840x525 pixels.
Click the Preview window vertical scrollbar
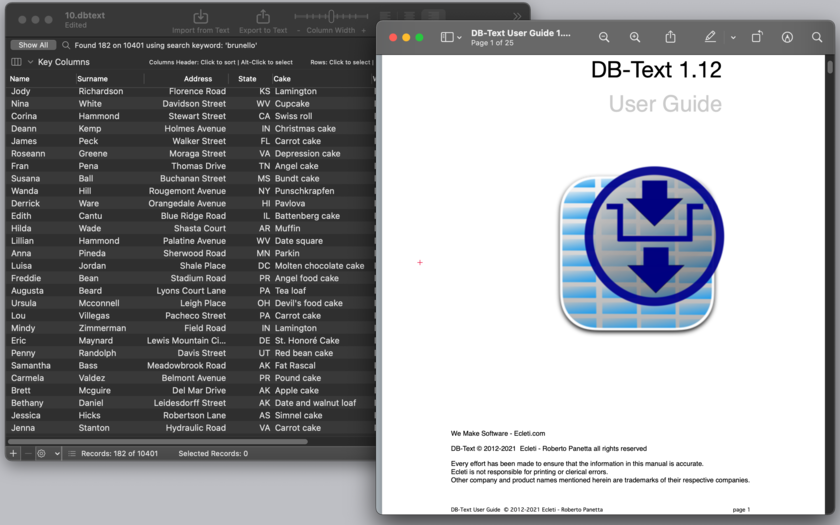point(830,67)
